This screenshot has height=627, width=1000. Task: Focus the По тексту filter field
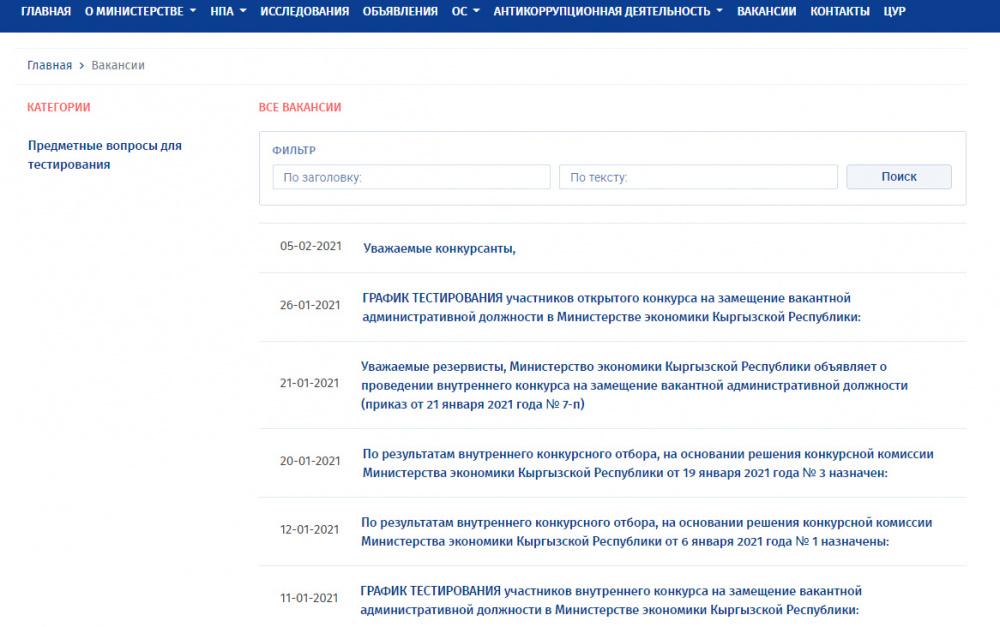click(697, 177)
